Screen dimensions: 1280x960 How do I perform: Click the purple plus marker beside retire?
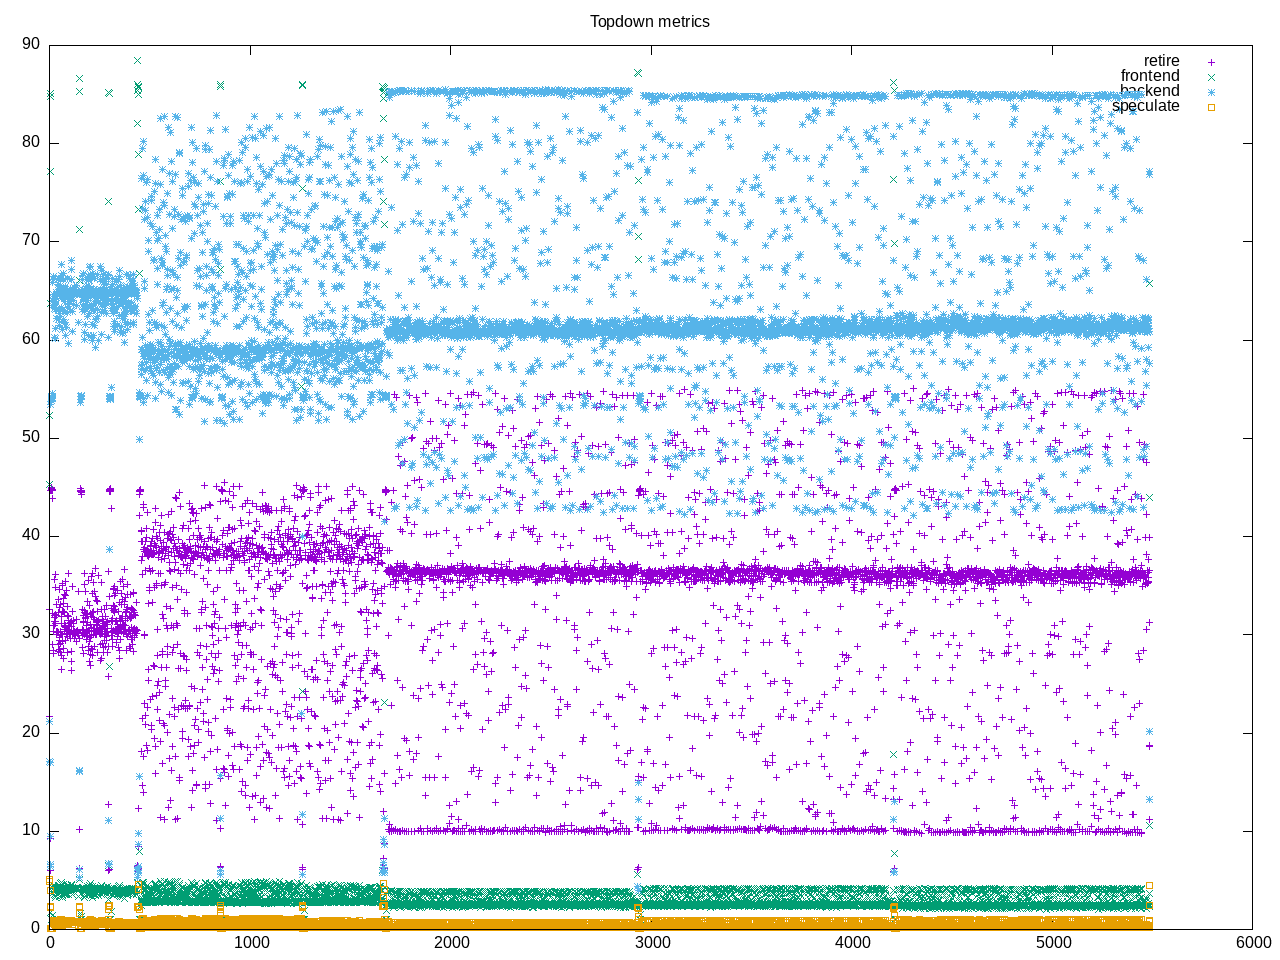[1211, 62]
